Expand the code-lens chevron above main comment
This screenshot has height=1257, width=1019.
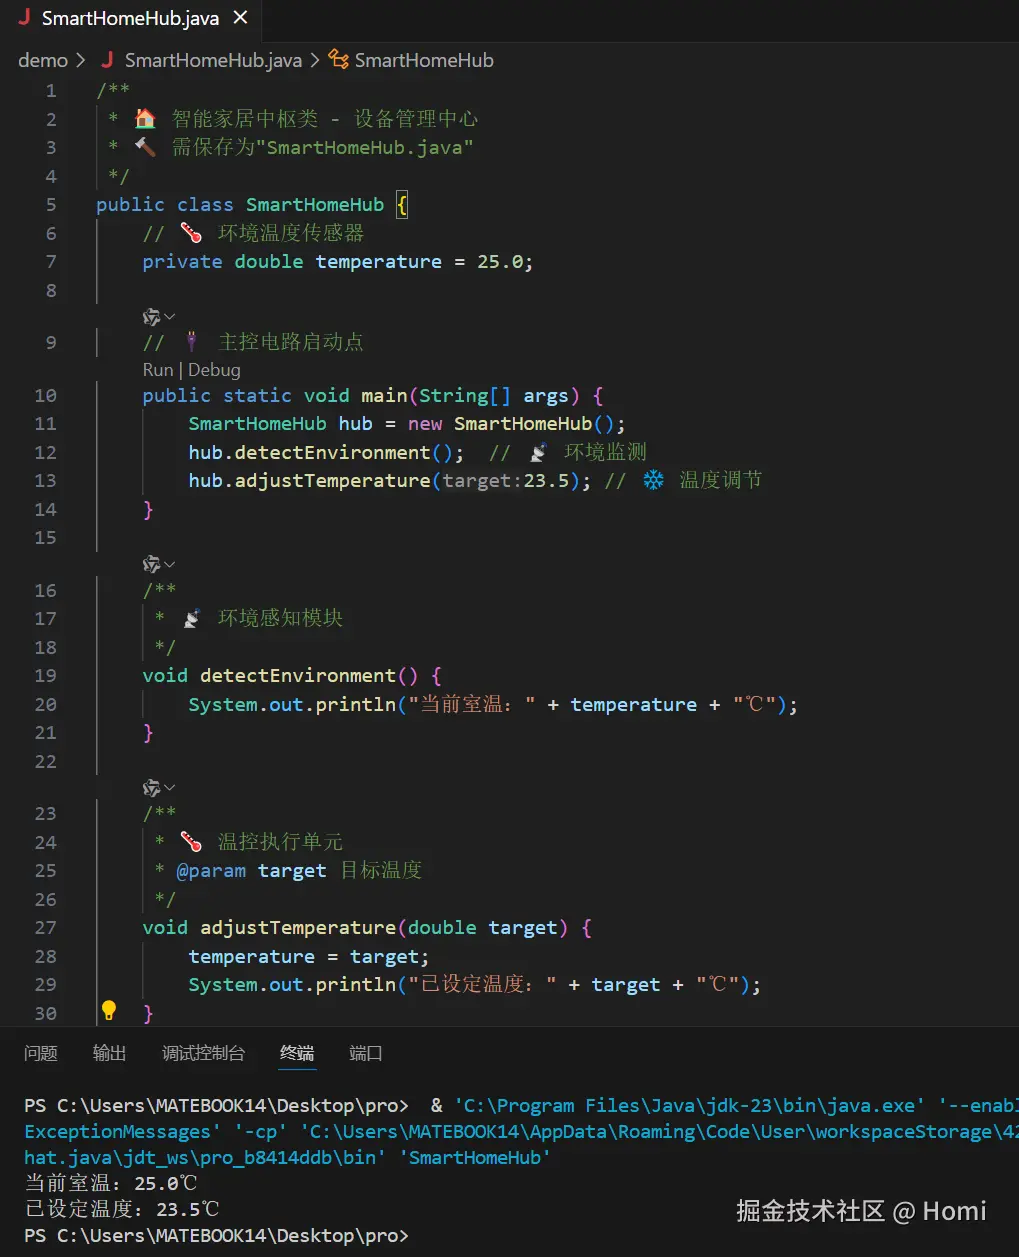tap(169, 317)
